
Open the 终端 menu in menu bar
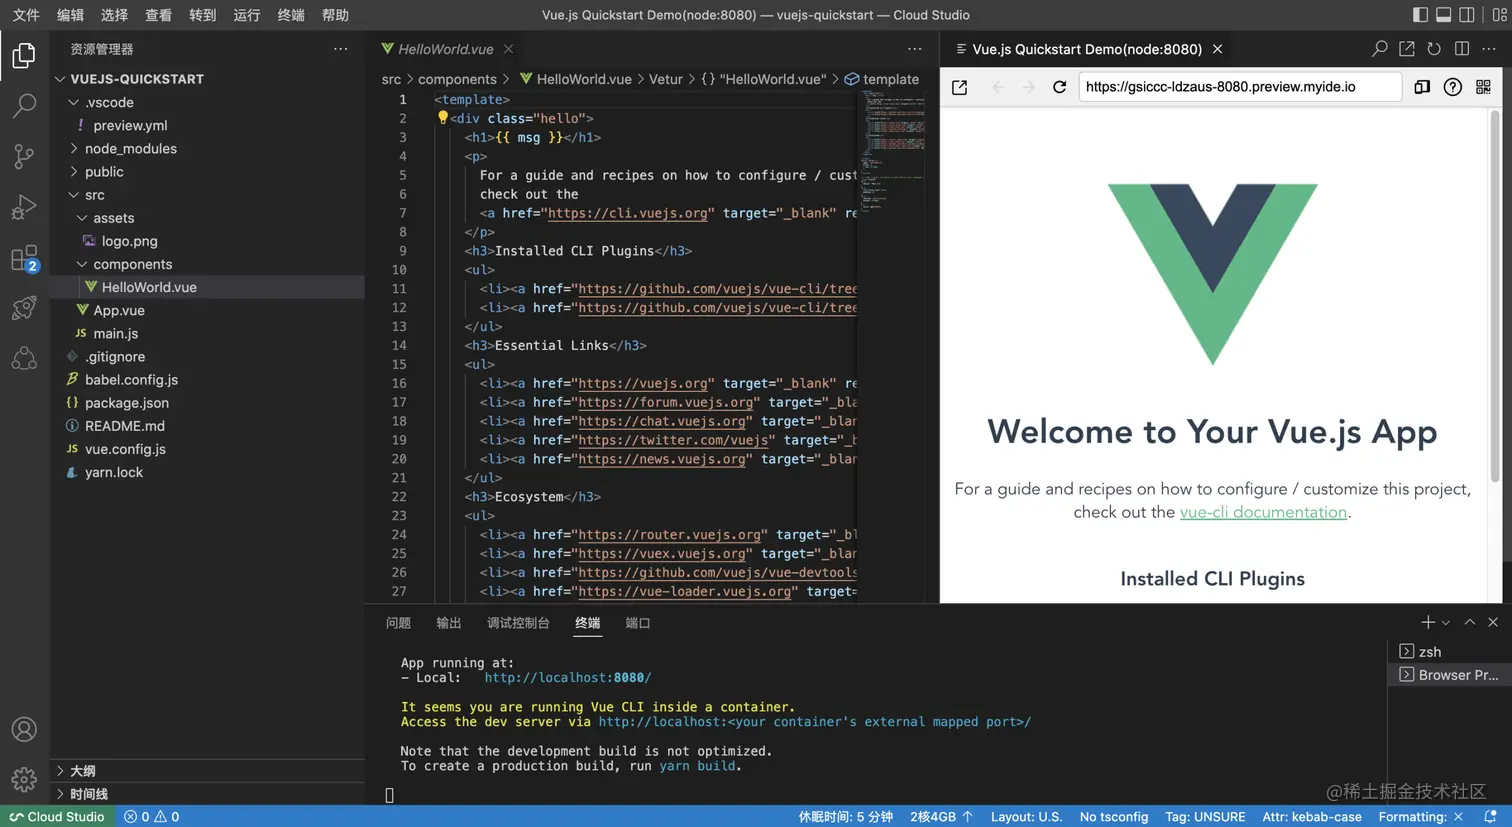pyautogui.click(x=291, y=15)
